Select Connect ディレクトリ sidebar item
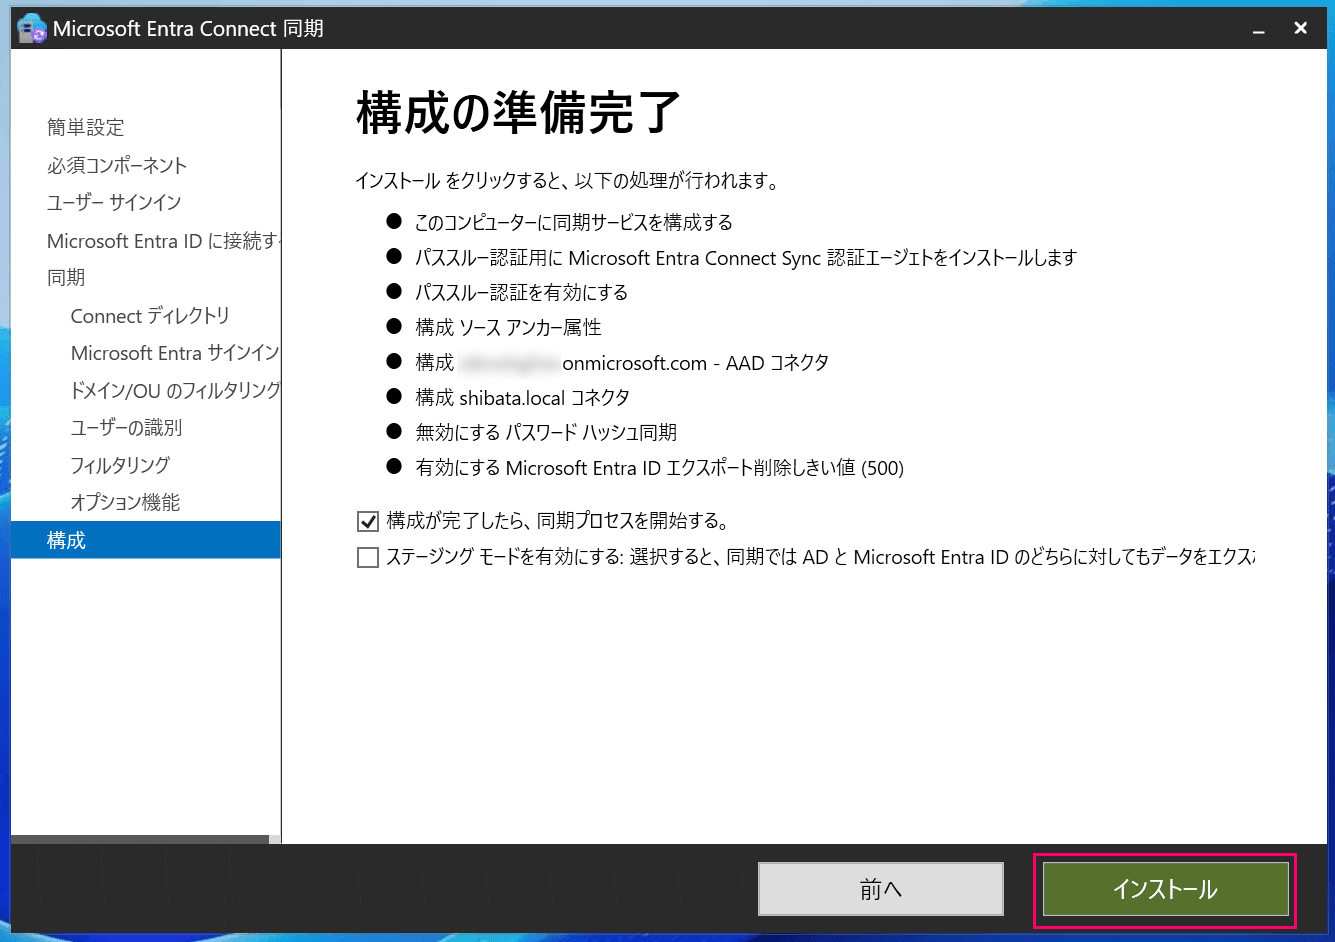The width and height of the screenshot is (1335, 942). coord(150,316)
